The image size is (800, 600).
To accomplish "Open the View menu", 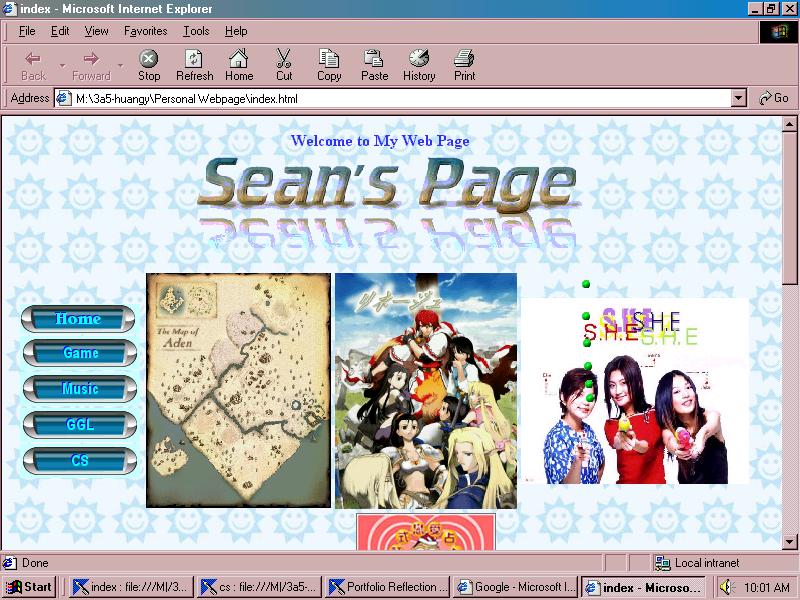I will 96,31.
